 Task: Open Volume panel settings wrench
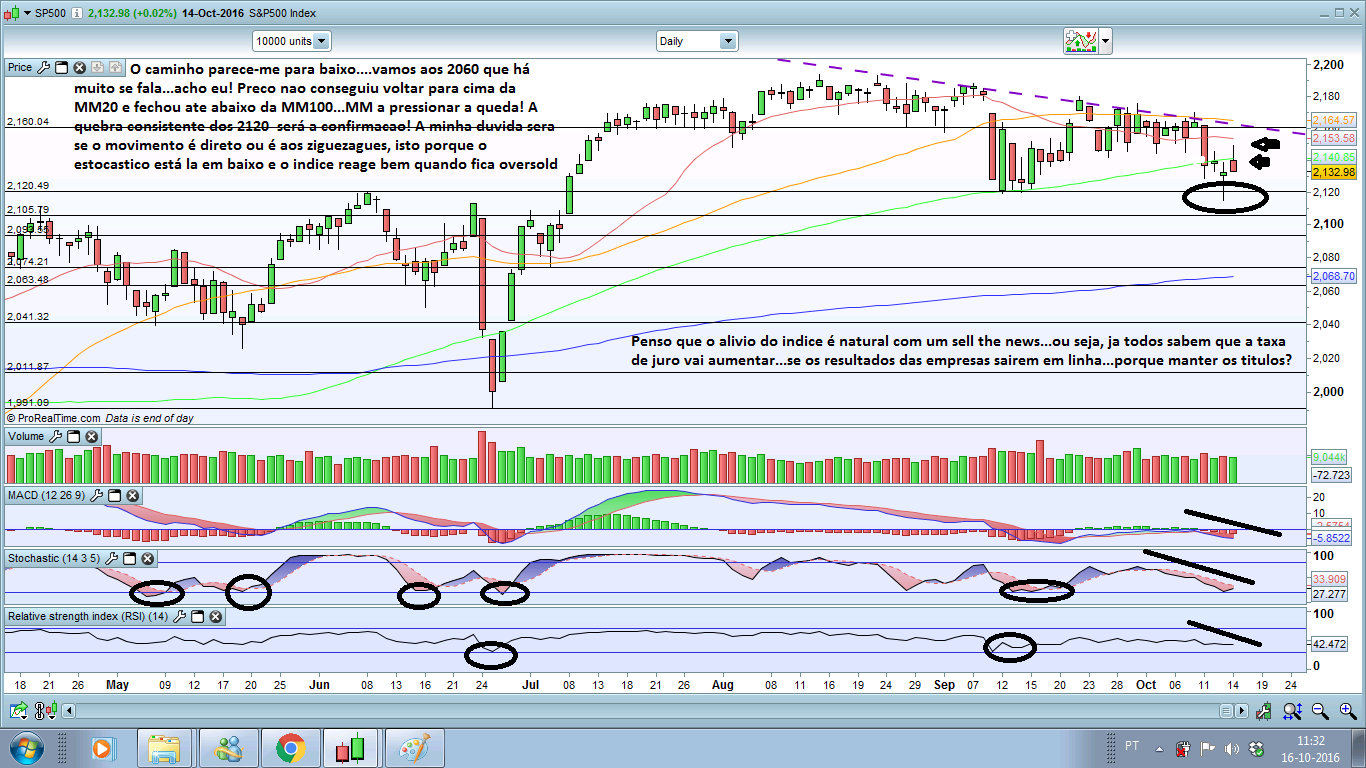coord(55,437)
